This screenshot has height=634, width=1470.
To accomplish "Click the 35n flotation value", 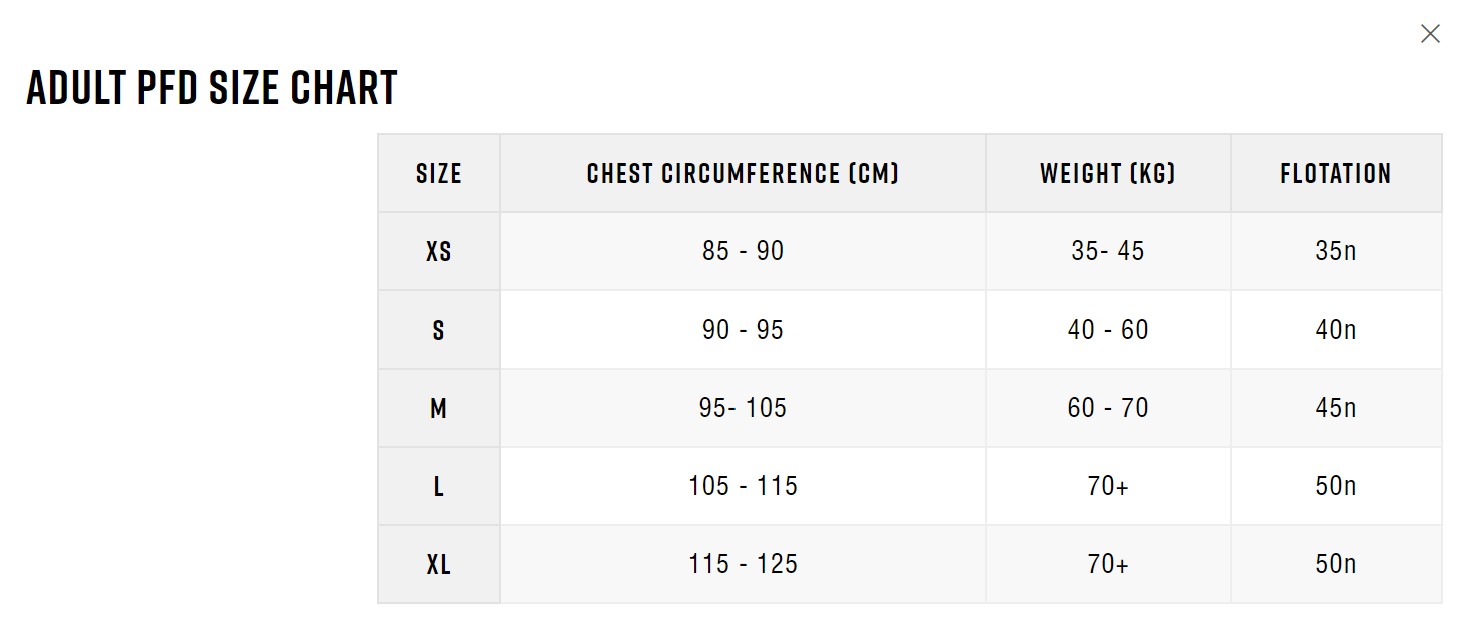I will (x=1336, y=251).
